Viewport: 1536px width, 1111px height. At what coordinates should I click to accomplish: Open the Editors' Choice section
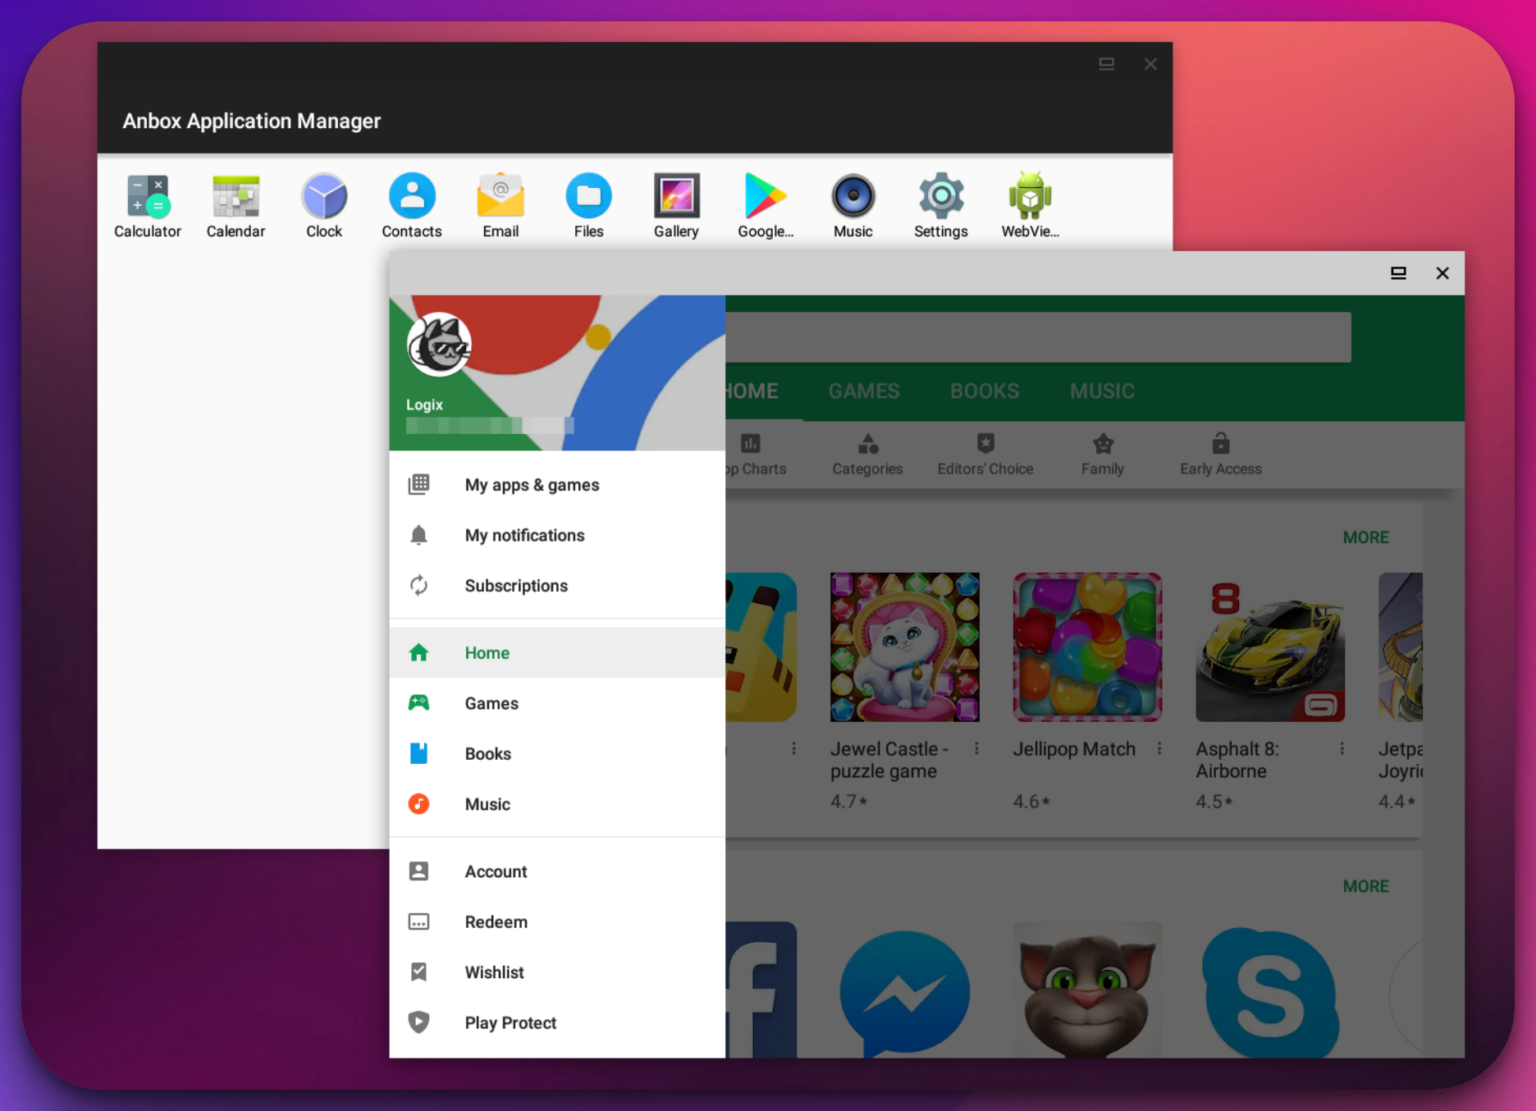986,455
